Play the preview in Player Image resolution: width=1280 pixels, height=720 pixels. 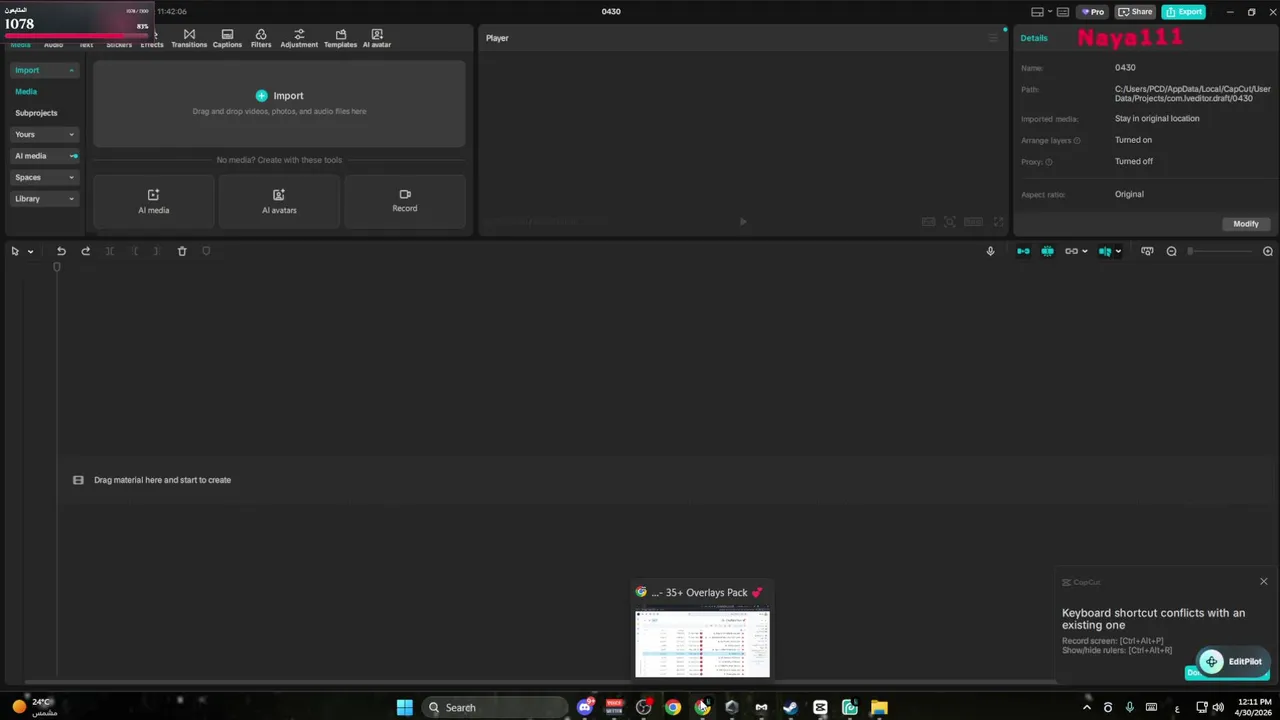click(743, 222)
